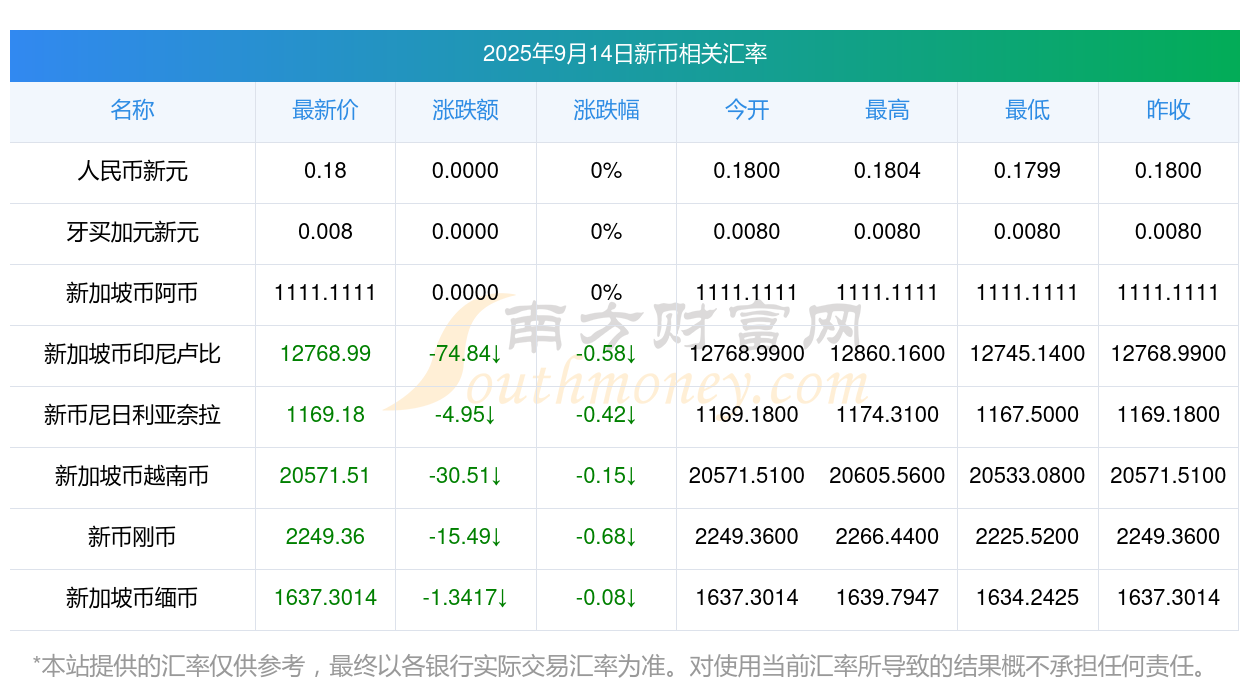Viewport: 1250px width, 698px height.
Task: Click the change amount -4.95↓
Action: [466, 415]
